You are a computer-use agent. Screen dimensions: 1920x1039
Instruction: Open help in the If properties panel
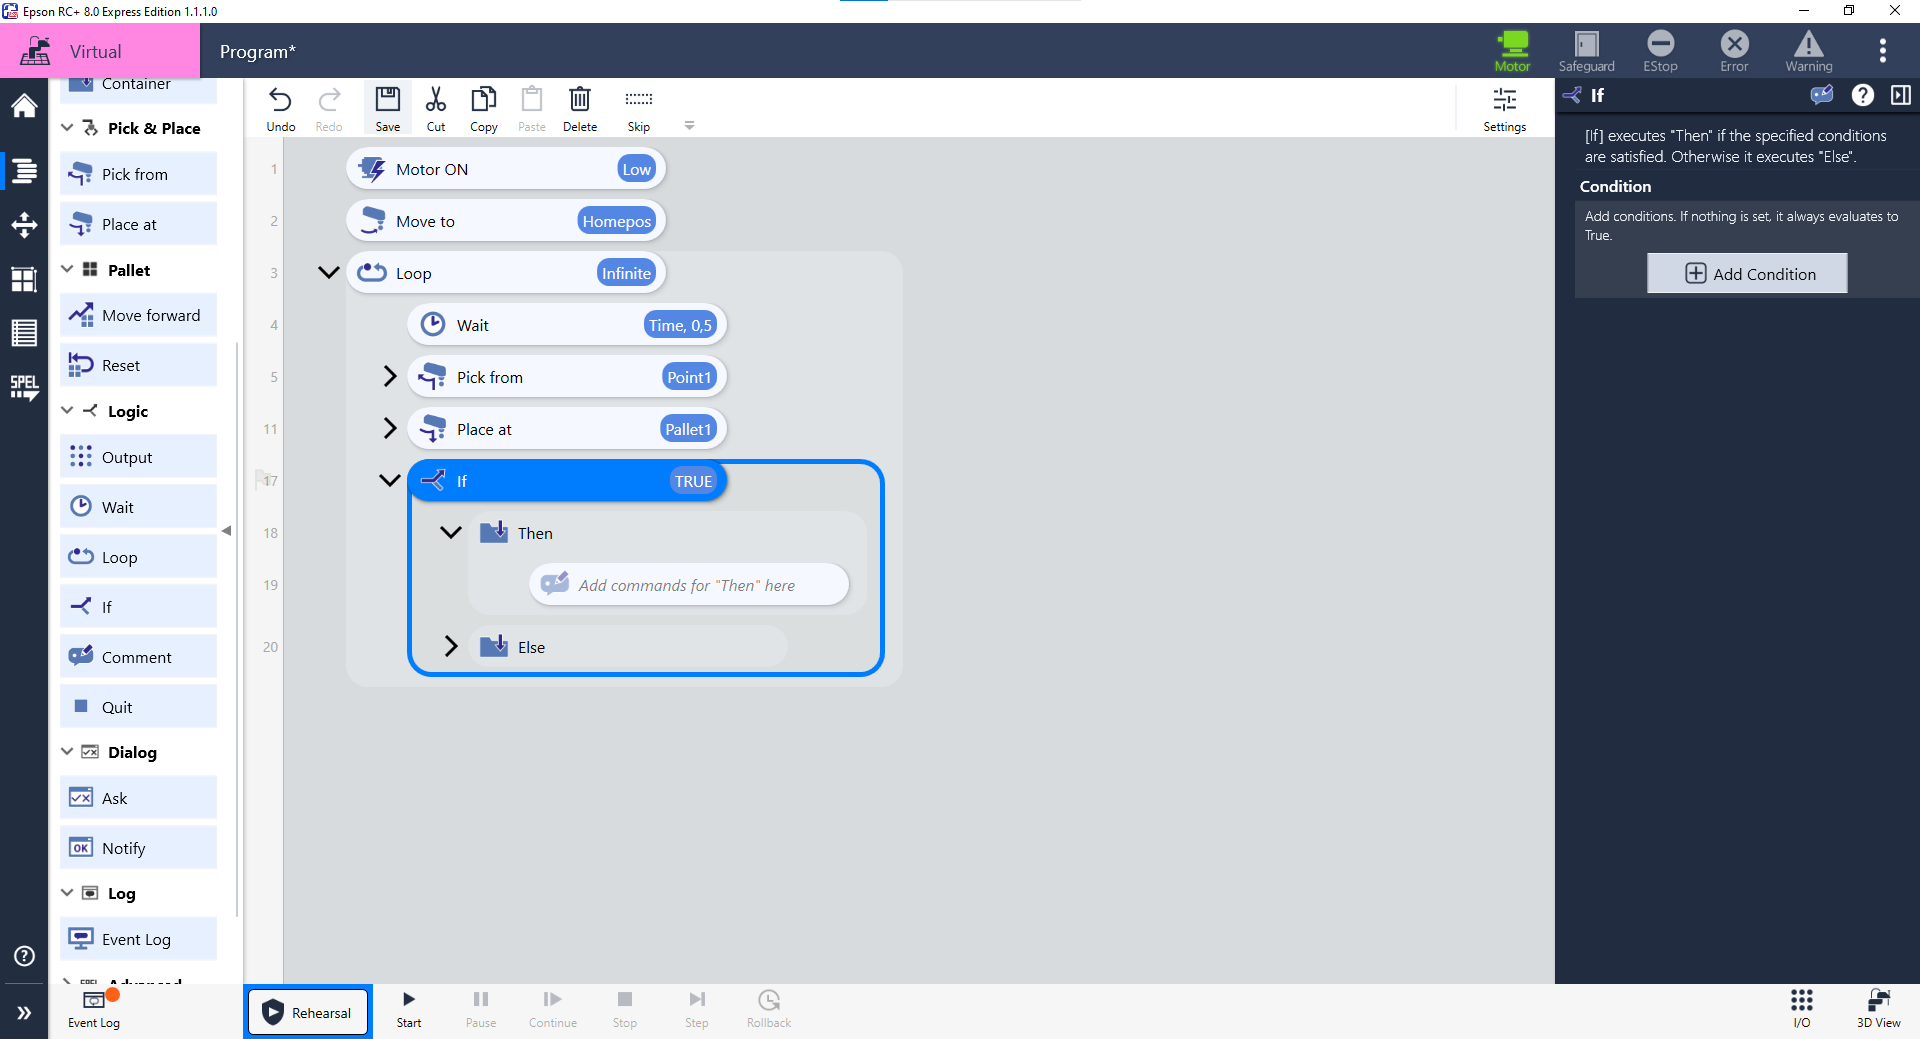[1862, 95]
